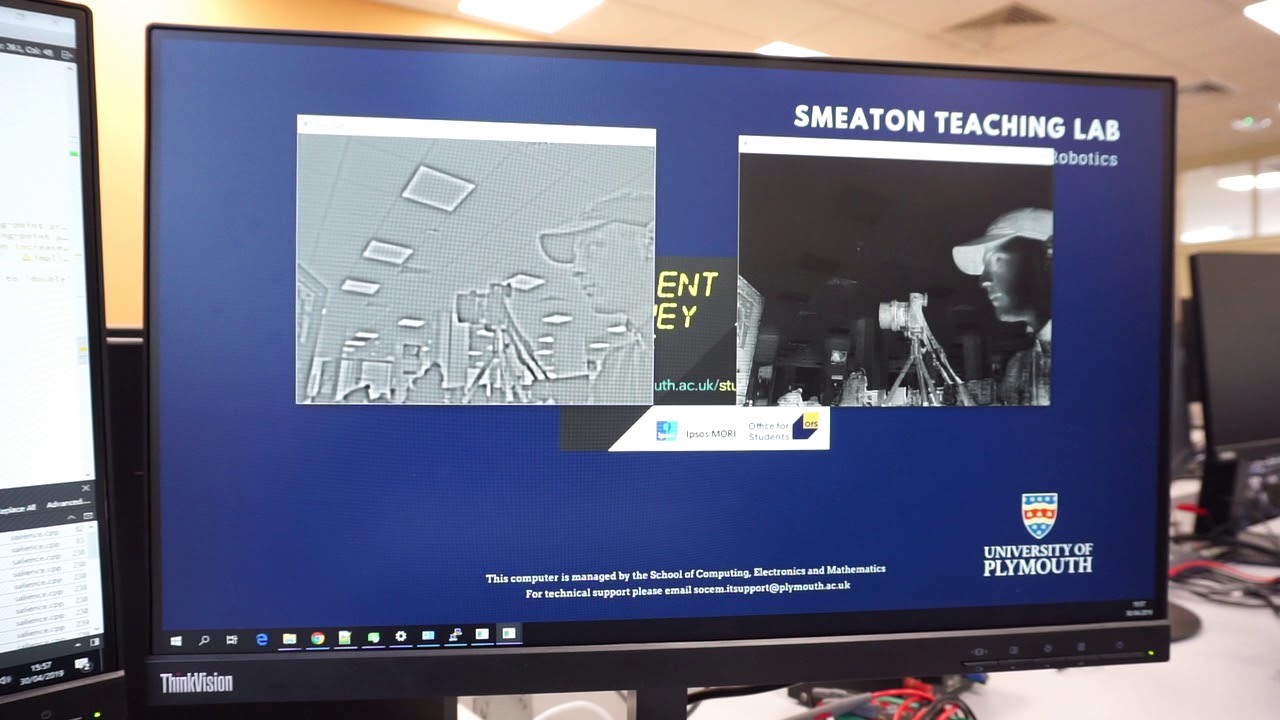Switch to Google Chrome on the taskbar
The image size is (1280, 720).
click(x=317, y=638)
